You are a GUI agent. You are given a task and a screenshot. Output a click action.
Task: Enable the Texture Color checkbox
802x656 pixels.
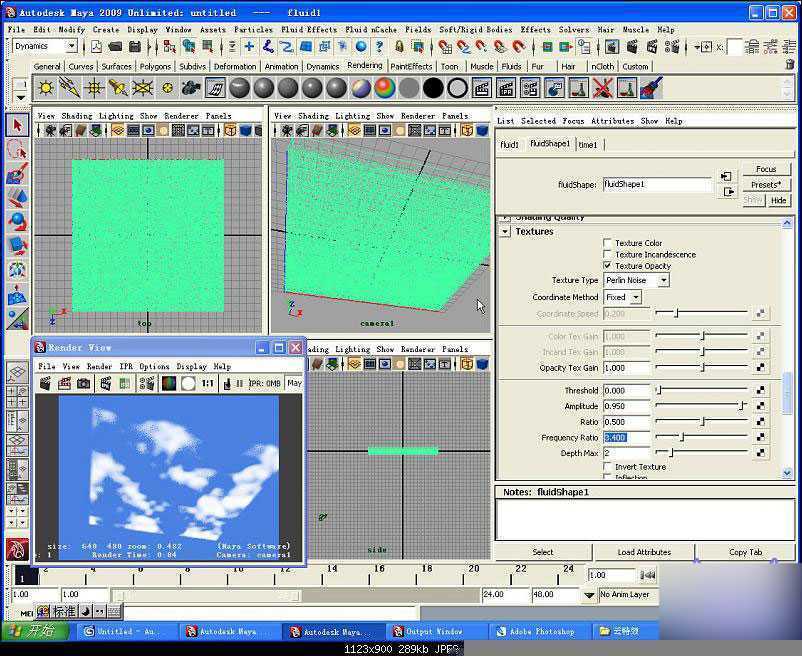(607, 243)
